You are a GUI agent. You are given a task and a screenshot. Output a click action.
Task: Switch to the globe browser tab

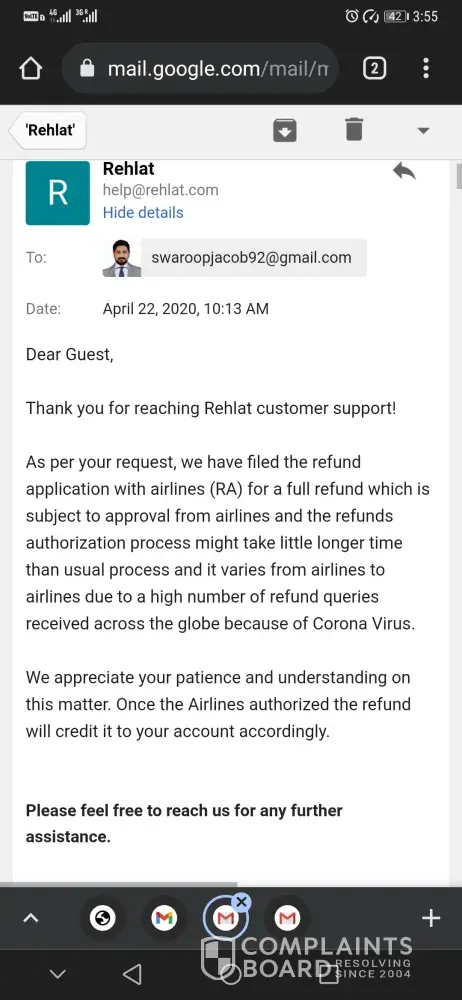(x=103, y=918)
